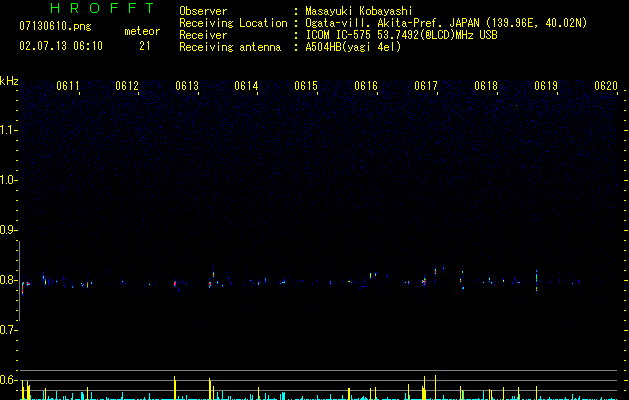Click the 0611 time marker

[68, 86]
